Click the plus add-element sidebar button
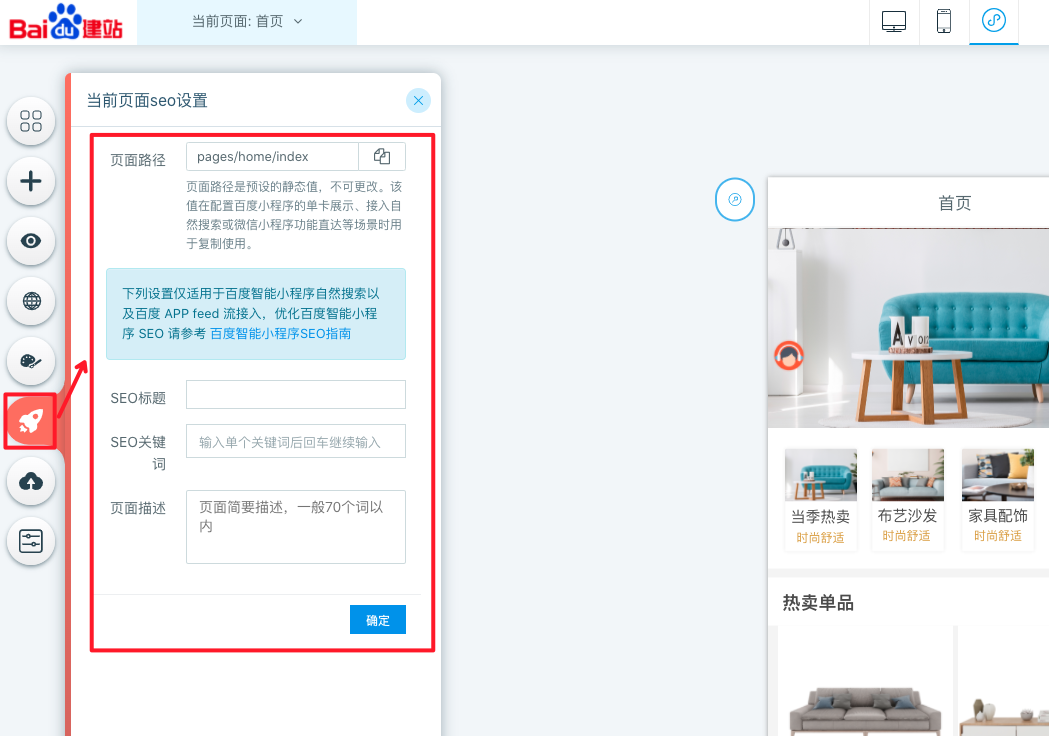The image size is (1049, 736). coord(31,181)
